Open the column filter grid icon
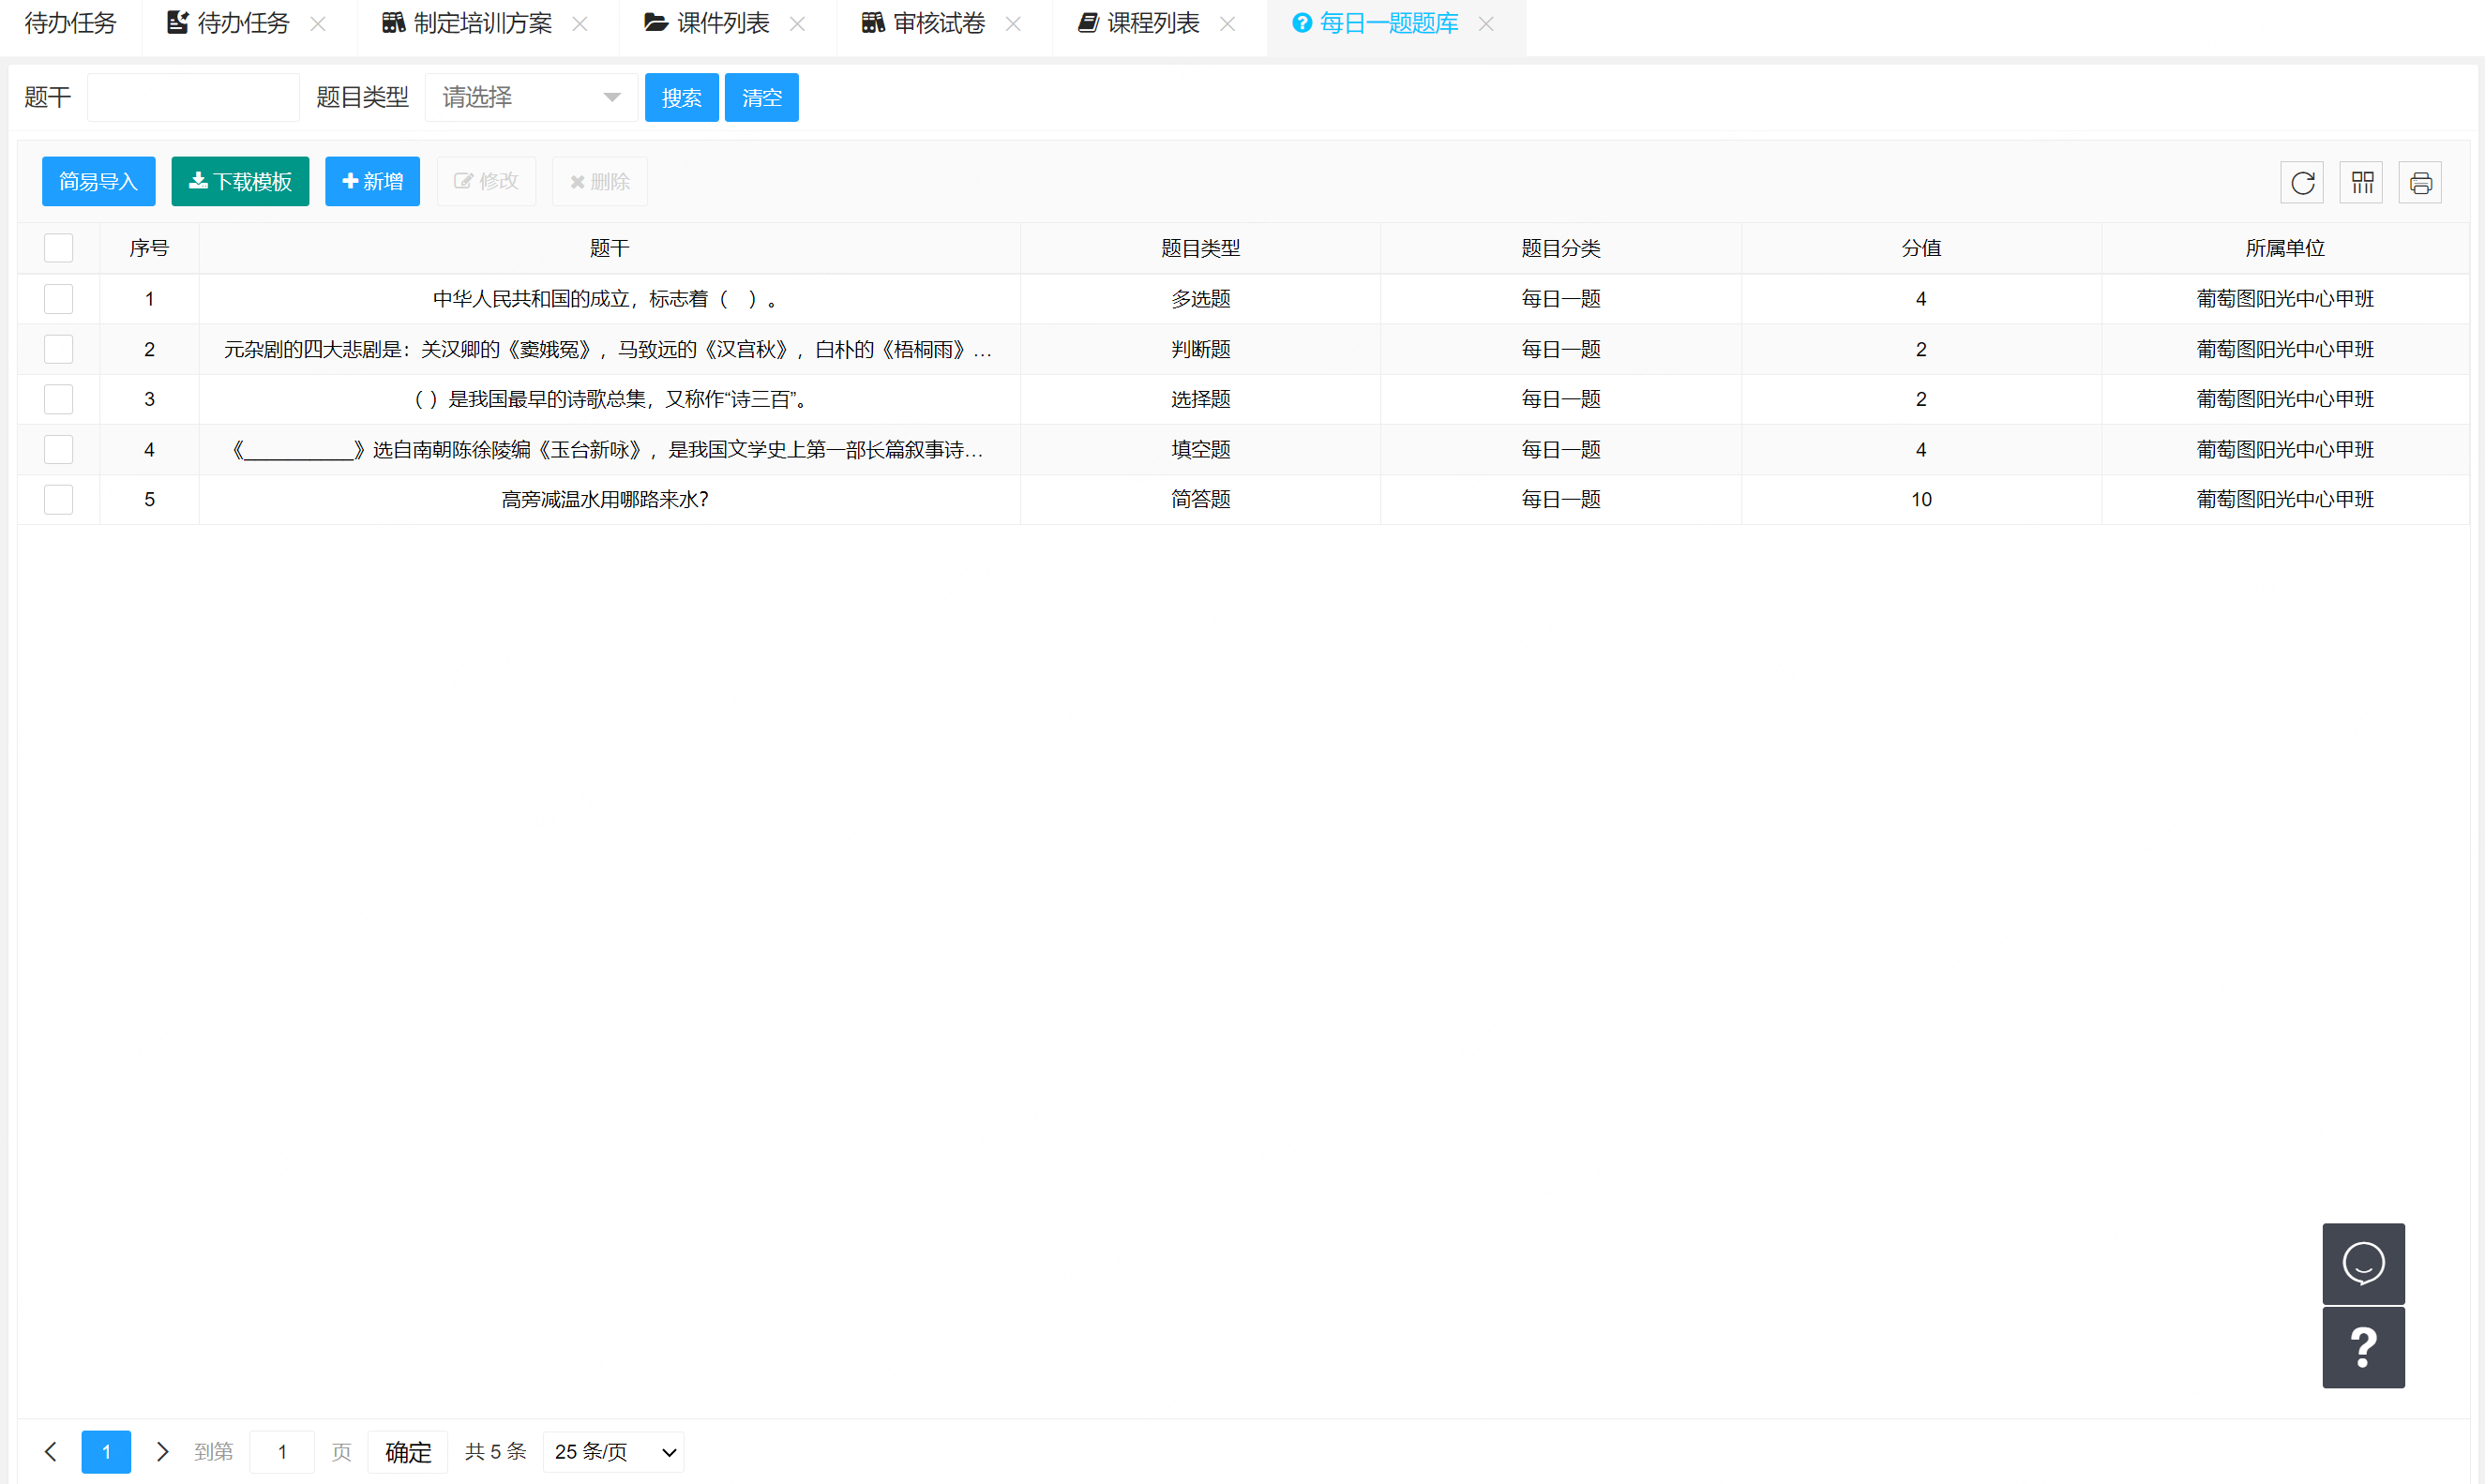 (x=2362, y=182)
